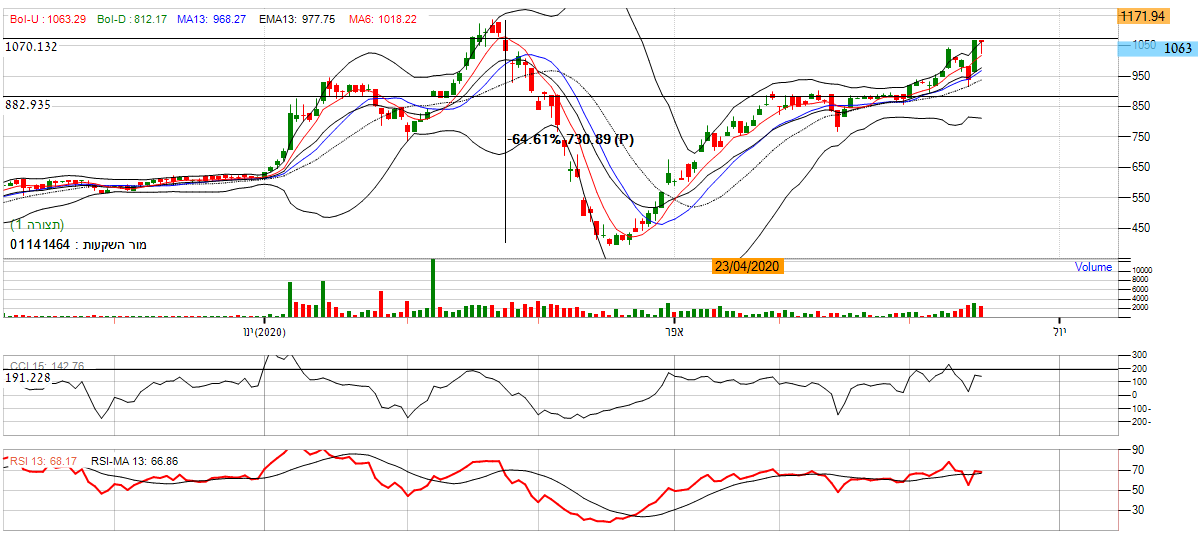1198x534 pixels.
Task: Click the יול month label on time axis
Action: click(x=1060, y=331)
